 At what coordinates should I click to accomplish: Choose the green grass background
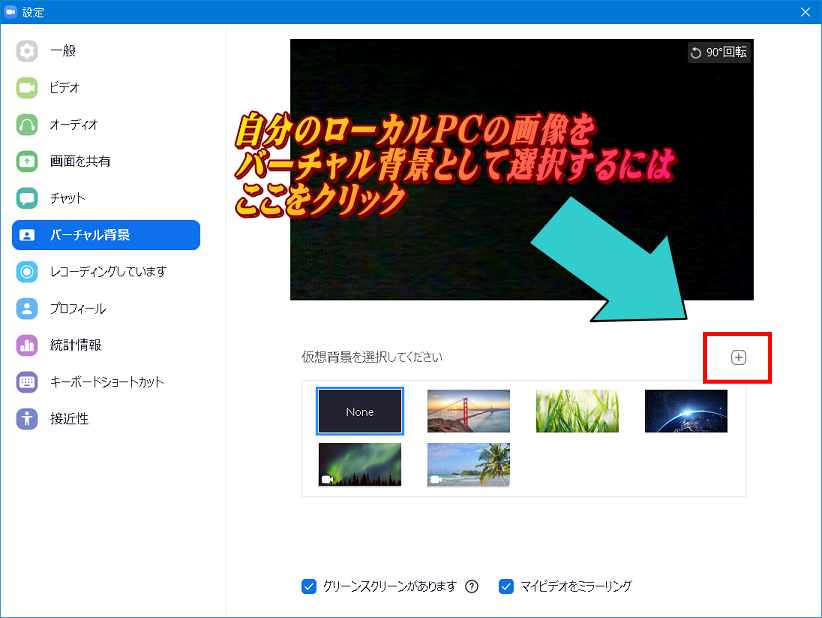coord(577,411)
